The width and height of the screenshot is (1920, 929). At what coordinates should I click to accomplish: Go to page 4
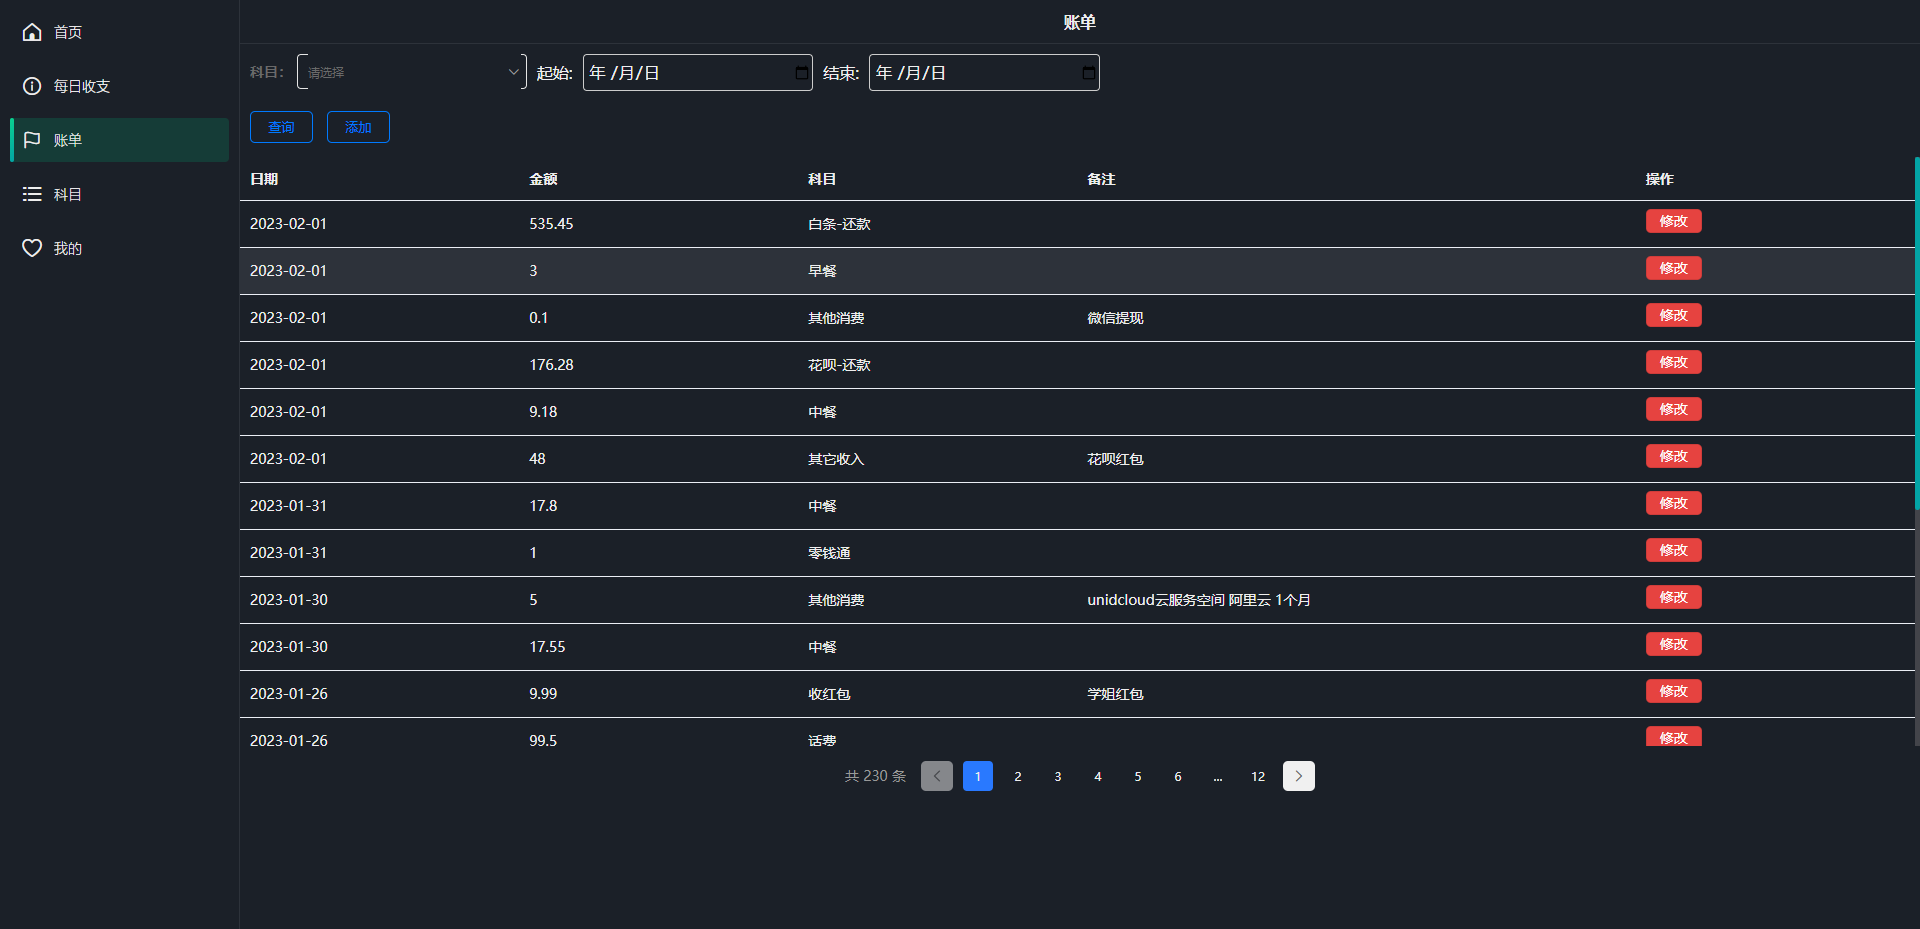[1098, 776]
